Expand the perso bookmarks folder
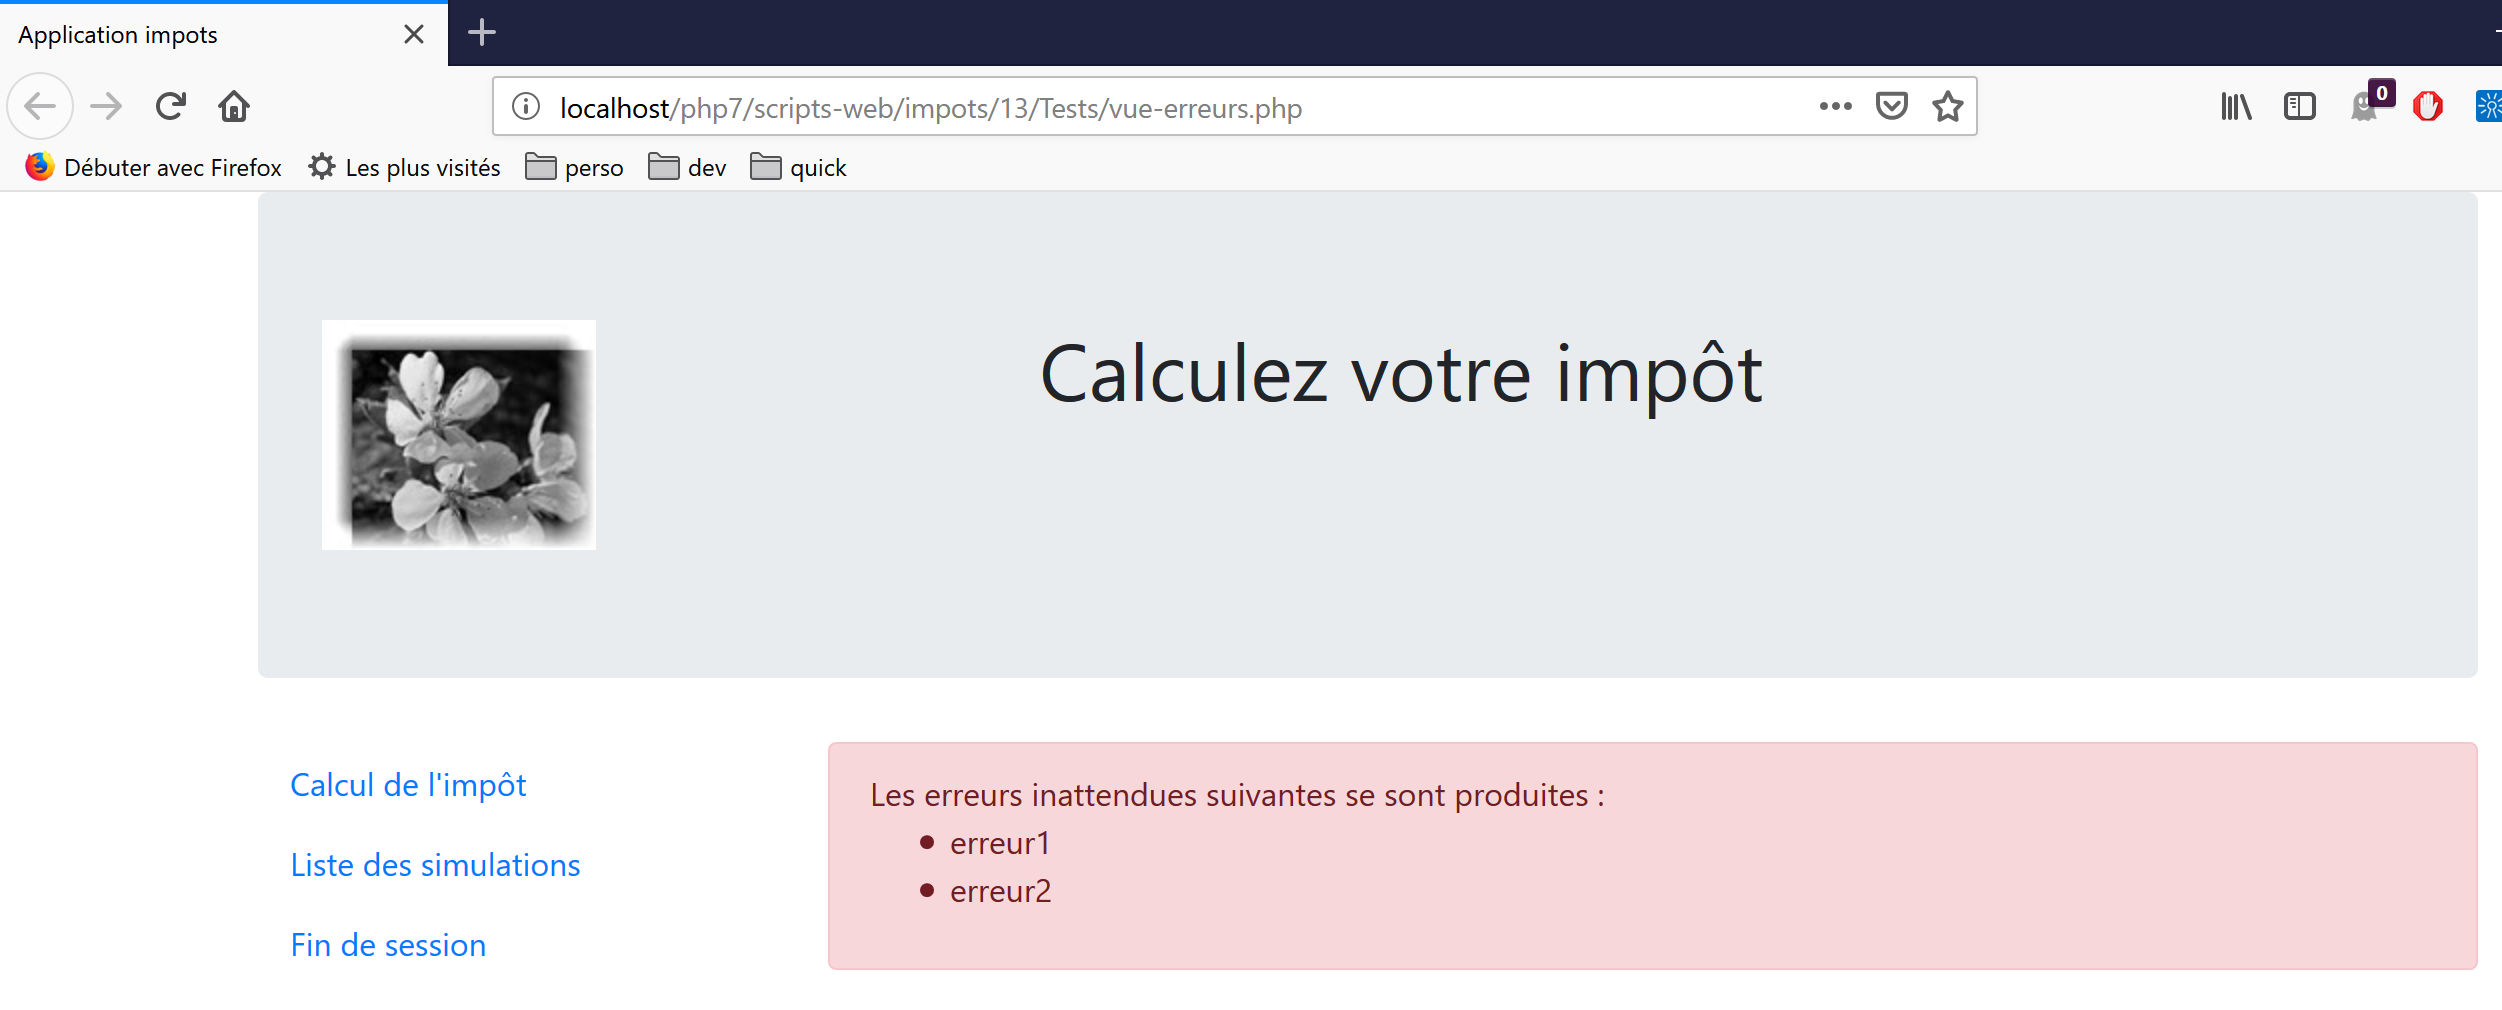The height and width of the screenshot is (1010, 2502). [575, 167]
